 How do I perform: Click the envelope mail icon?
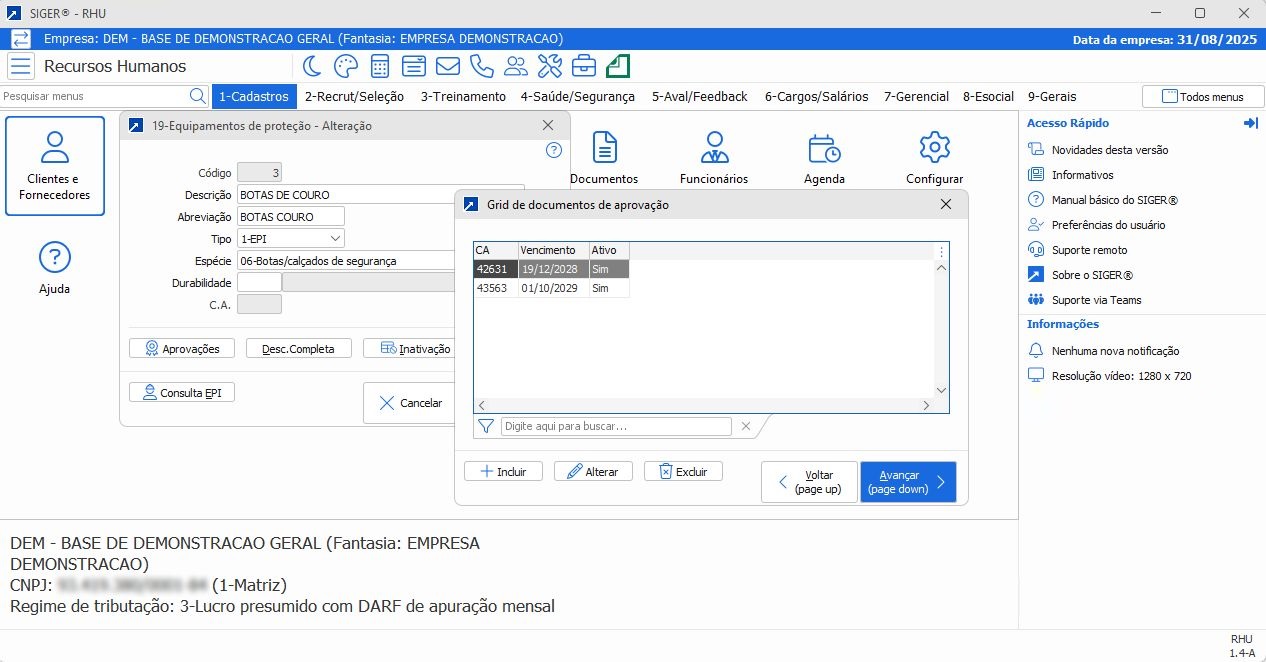(x=447, y=66)
